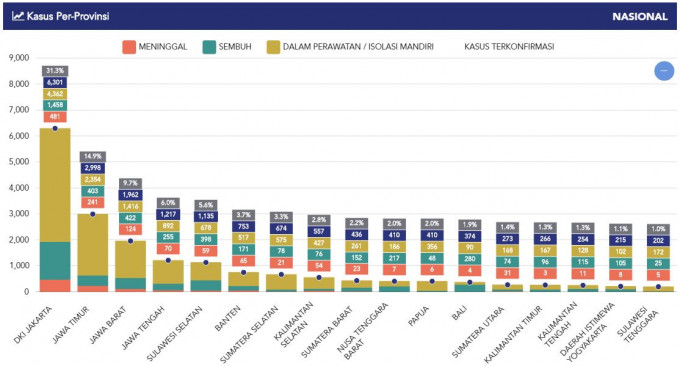The image size is (680, 366).
Task: Click the DKI Jakarta stacked bar
Action: point(55,210)
